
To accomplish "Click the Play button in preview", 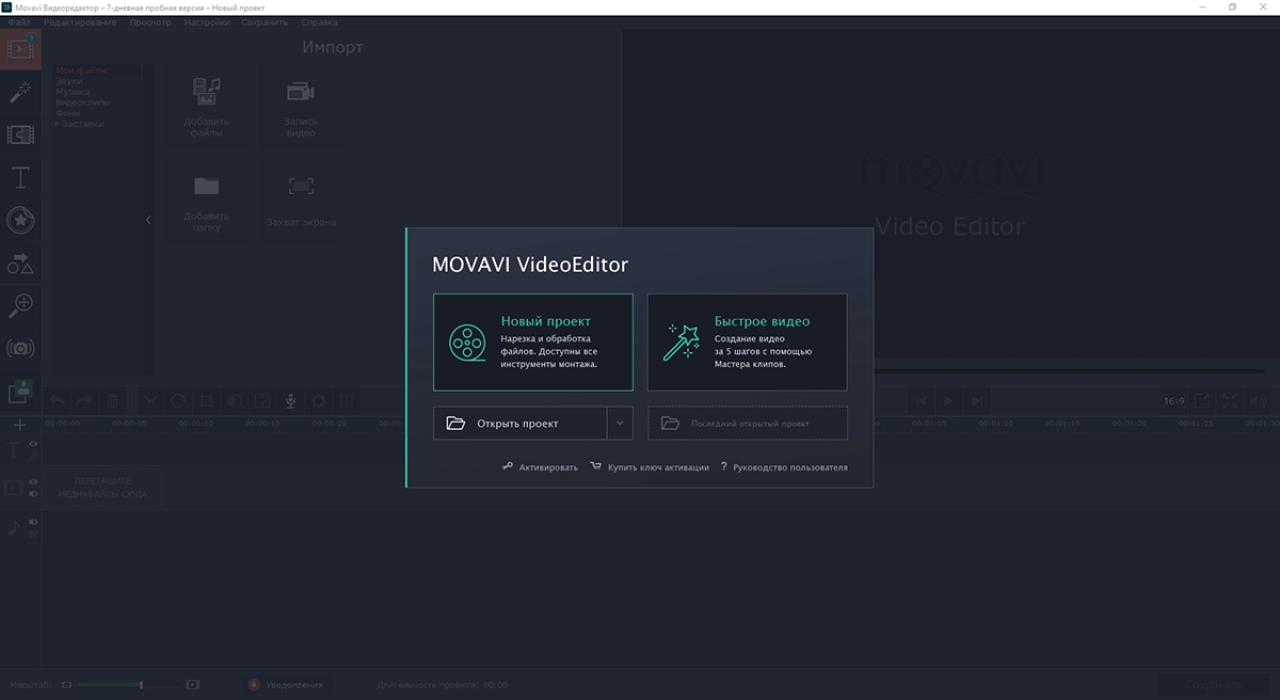I will click(949, 401).
